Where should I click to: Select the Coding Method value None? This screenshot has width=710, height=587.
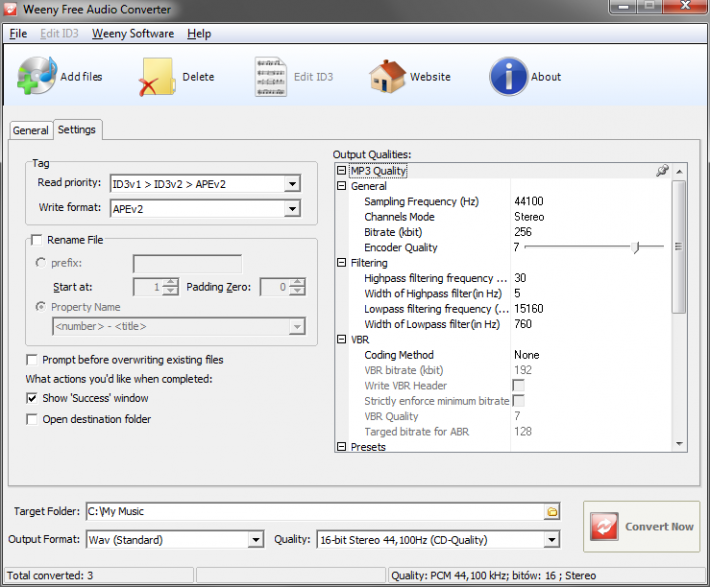[x=527, y=355]
